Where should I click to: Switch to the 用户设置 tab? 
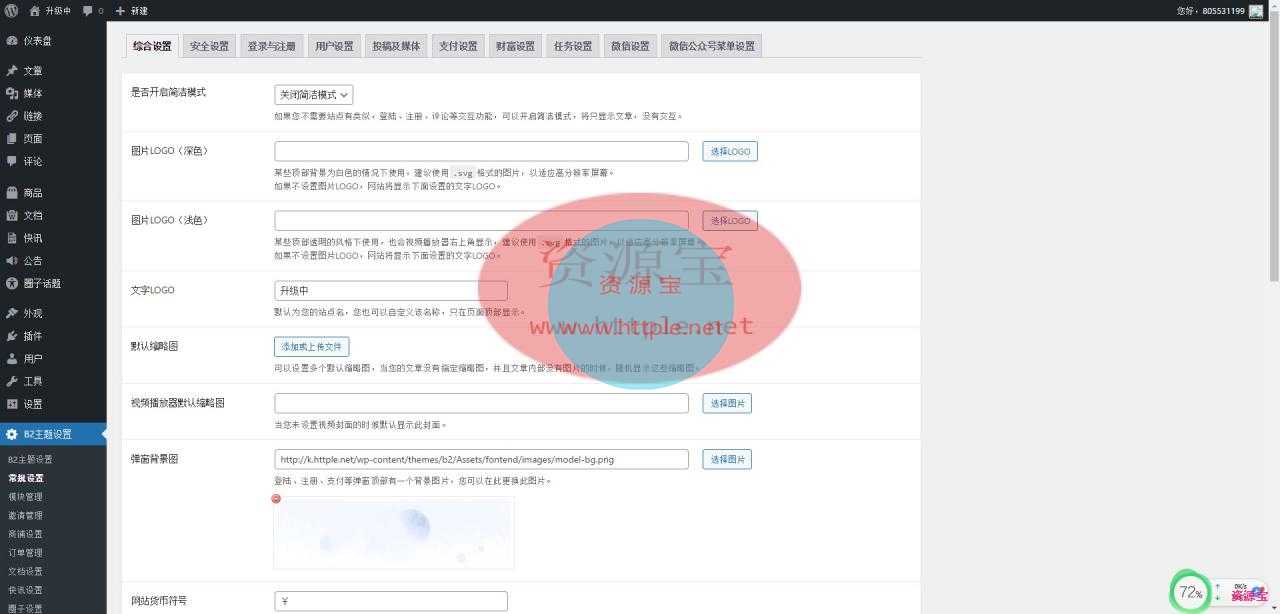coord(334,46)
